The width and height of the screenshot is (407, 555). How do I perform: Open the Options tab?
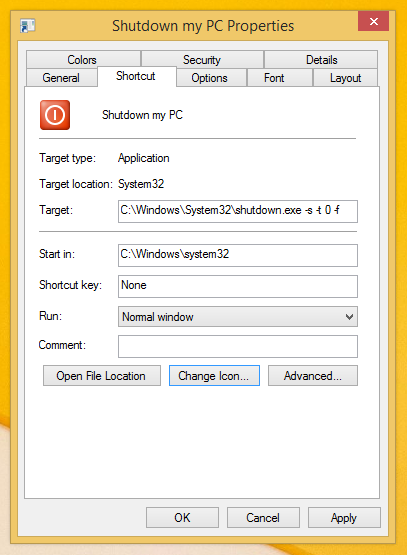click(x=211, y=78)
